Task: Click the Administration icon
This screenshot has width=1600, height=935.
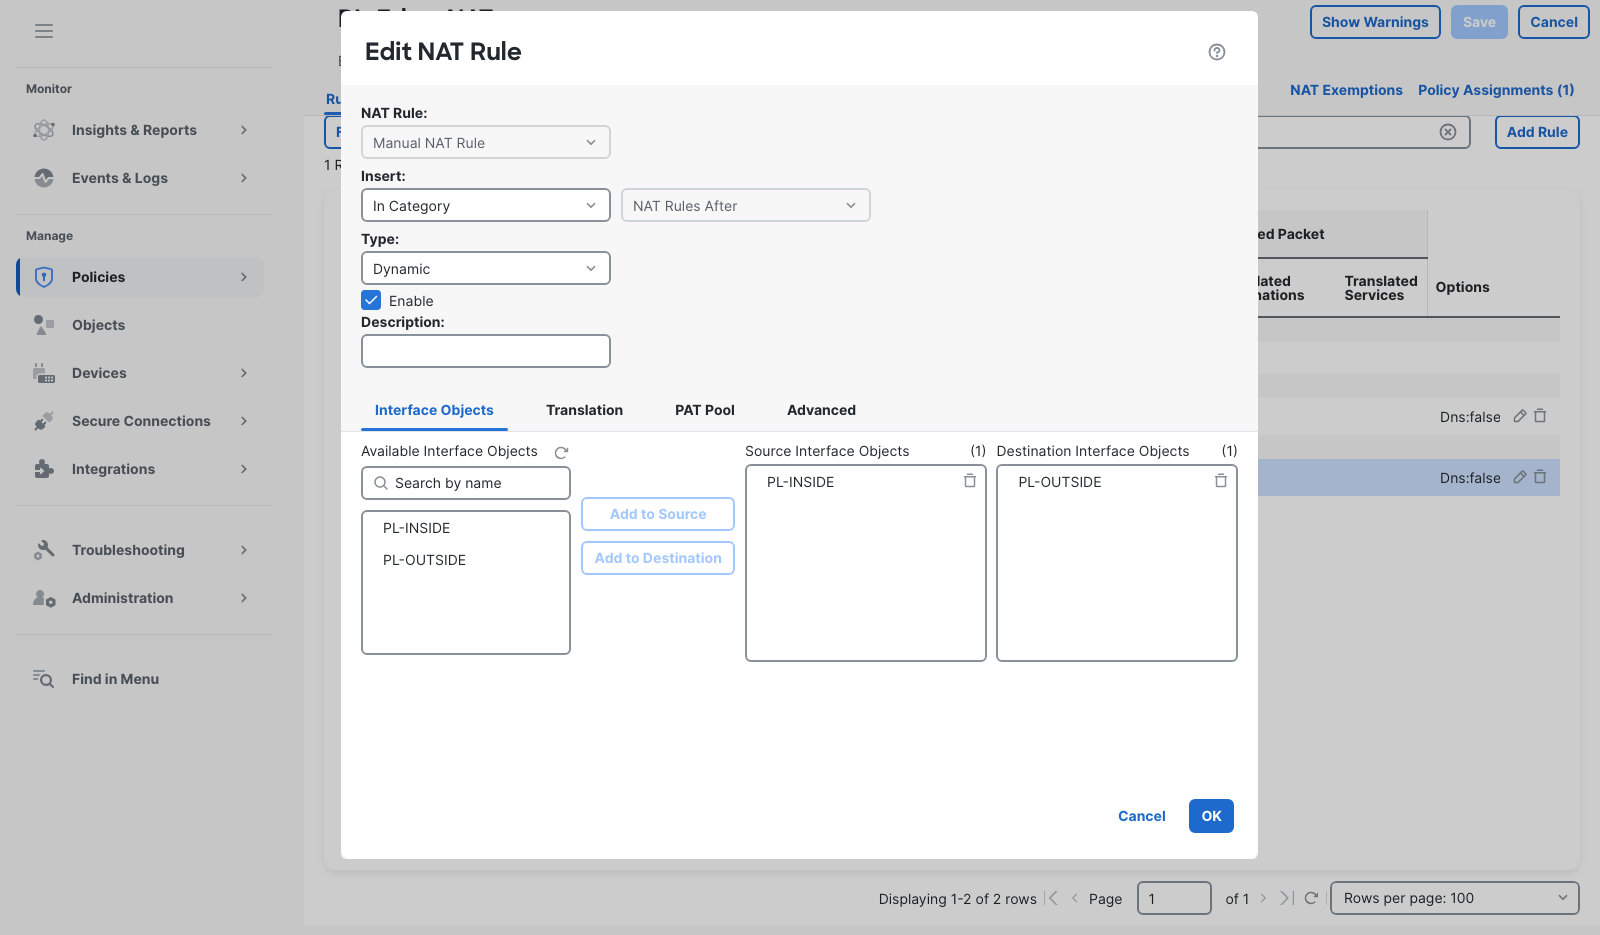Action: 44,598
